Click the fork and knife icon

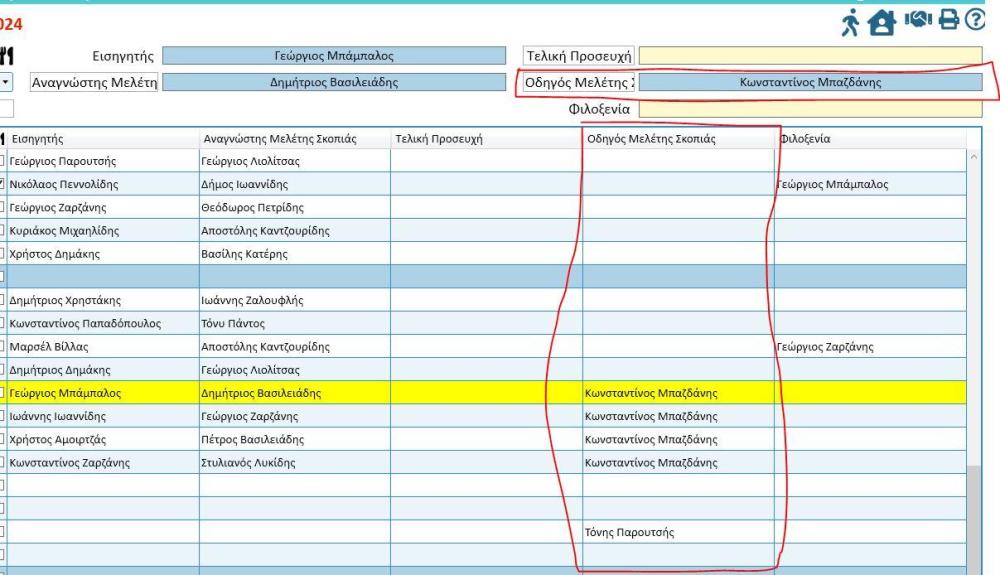9,58
